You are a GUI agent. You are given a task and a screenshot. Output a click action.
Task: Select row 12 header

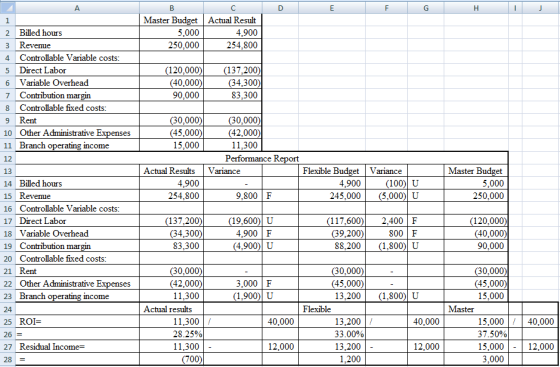[8, 159]
